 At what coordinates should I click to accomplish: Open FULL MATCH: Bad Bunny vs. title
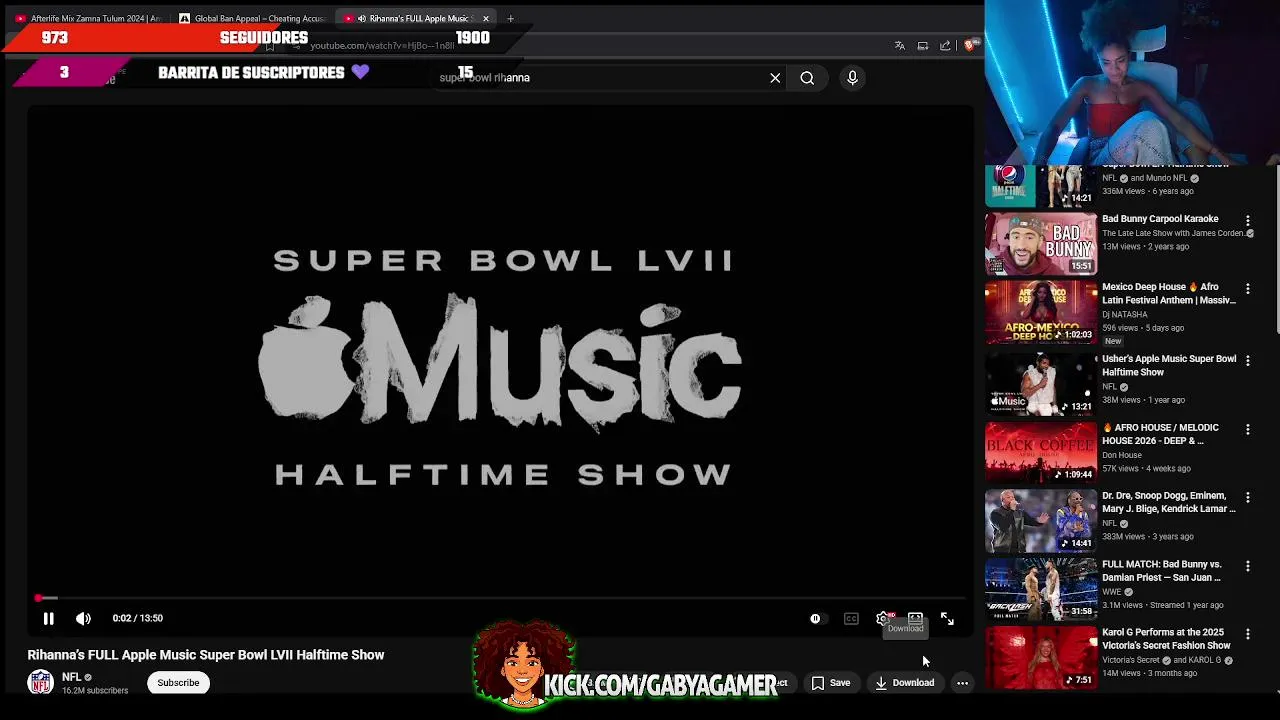[1162, 571]
